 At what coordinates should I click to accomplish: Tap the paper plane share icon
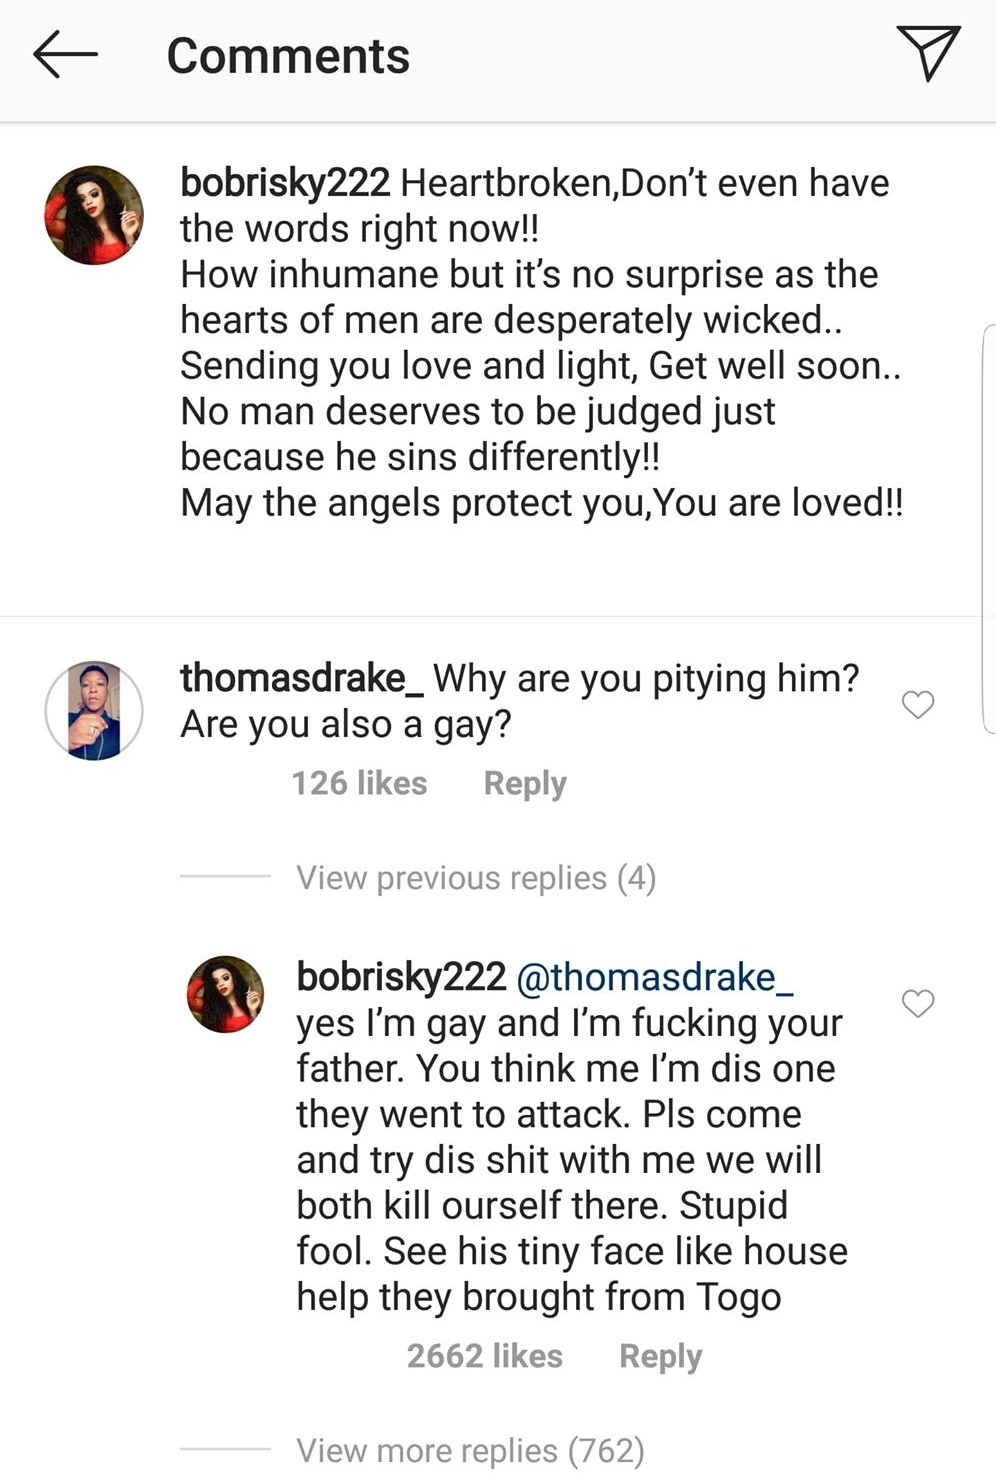(x=928, y=53)
